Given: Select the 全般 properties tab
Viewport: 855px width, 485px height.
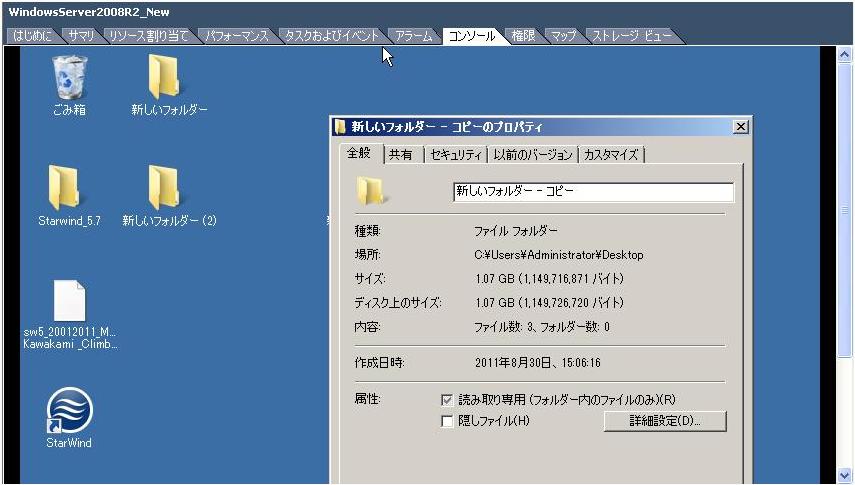Looking at the screenshot, I should click(x=359, y=153).
